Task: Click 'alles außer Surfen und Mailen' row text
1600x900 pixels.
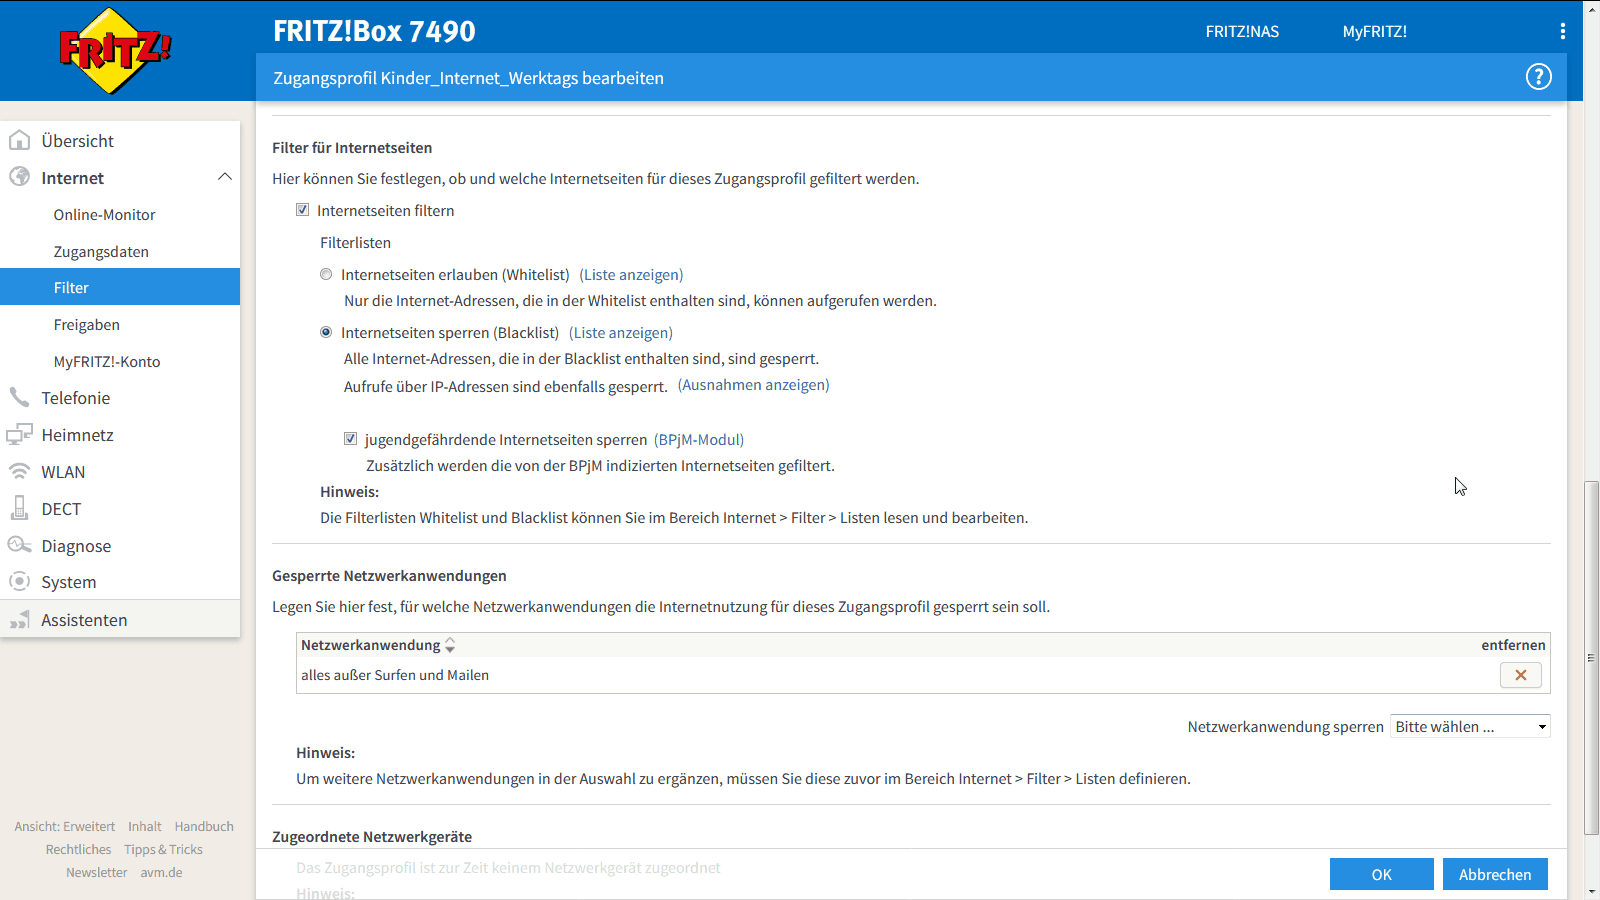Action: click(x=395, y=675)
